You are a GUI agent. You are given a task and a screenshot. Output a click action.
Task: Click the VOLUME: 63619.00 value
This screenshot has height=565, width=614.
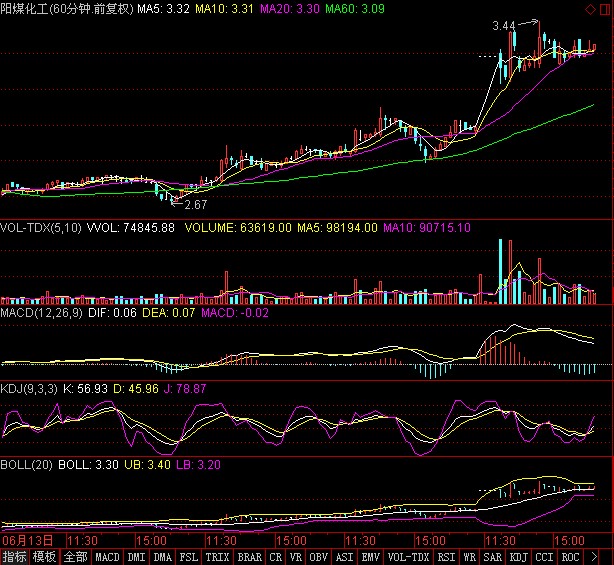click(x=238, y=227)
